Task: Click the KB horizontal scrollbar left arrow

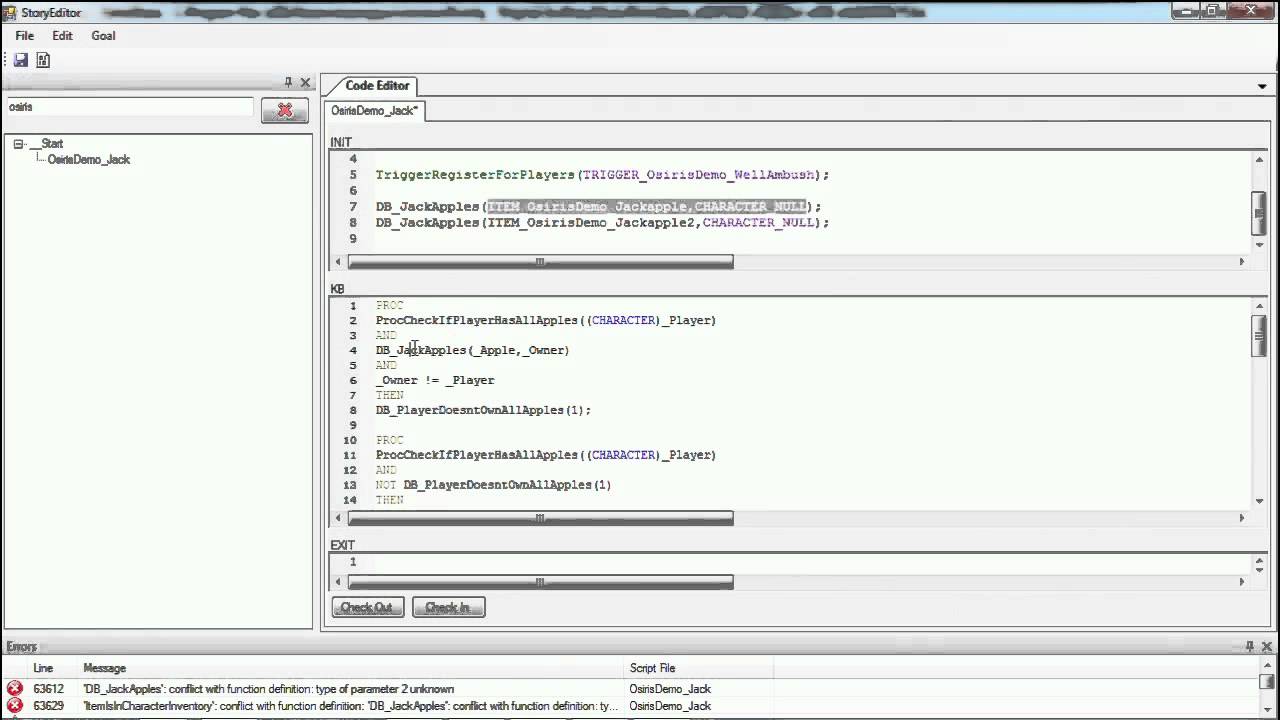Action: coord(338,518)
